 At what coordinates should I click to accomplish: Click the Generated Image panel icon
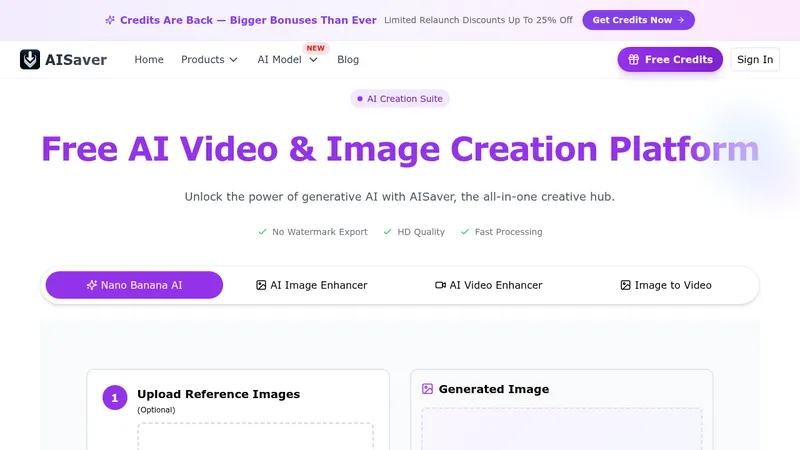click(x=427, y=389)
